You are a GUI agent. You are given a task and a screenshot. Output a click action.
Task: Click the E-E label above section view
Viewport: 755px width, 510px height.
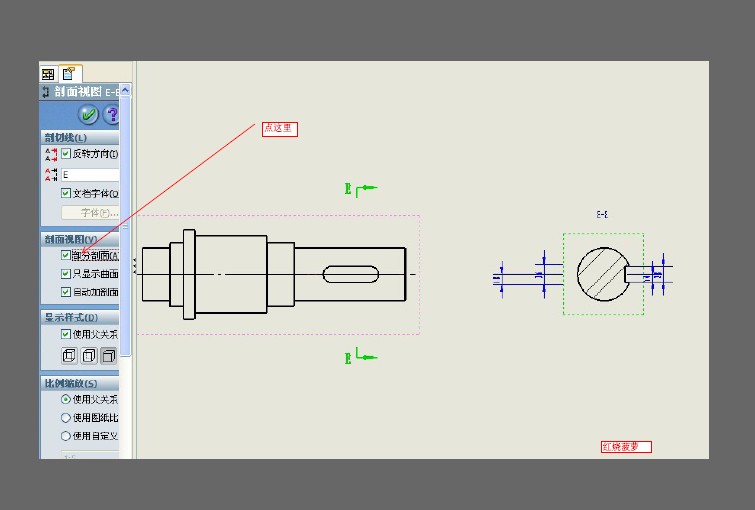coord(602,214)
